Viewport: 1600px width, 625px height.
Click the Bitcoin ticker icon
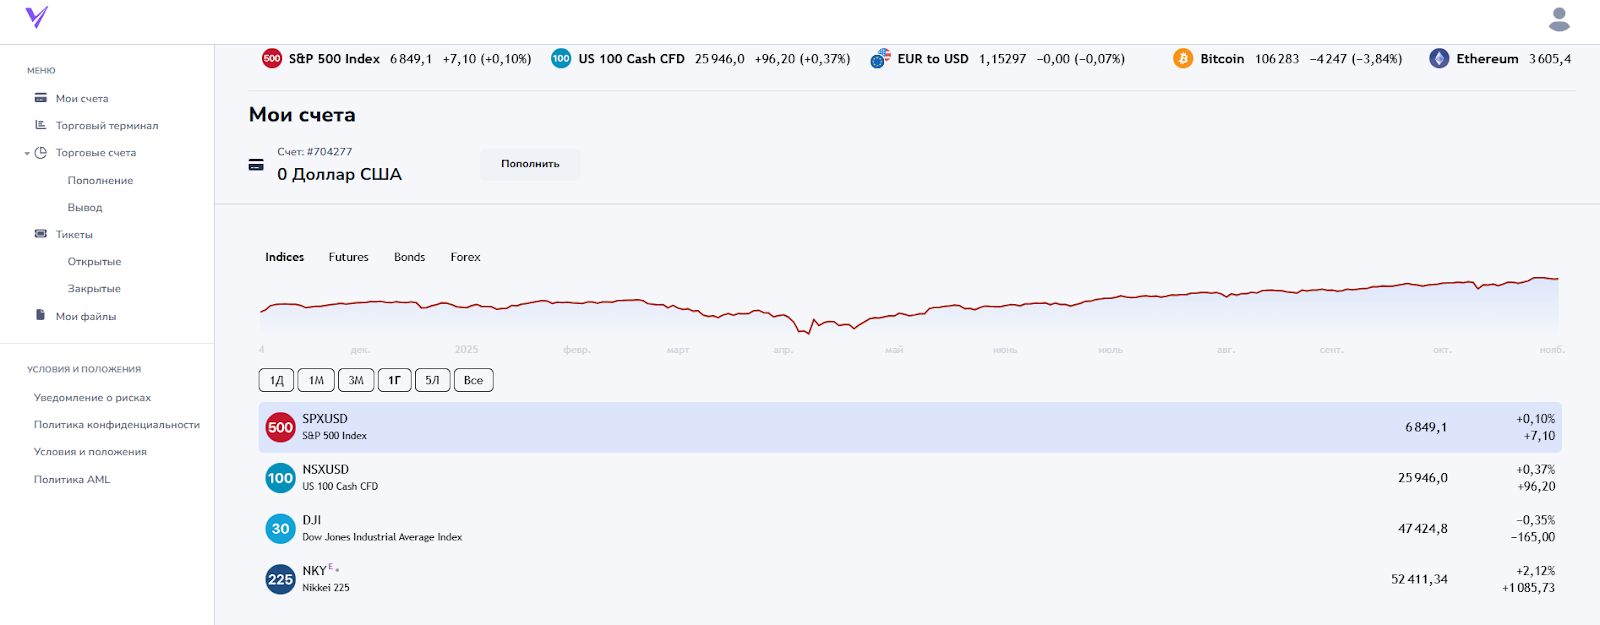point(1183,58)
